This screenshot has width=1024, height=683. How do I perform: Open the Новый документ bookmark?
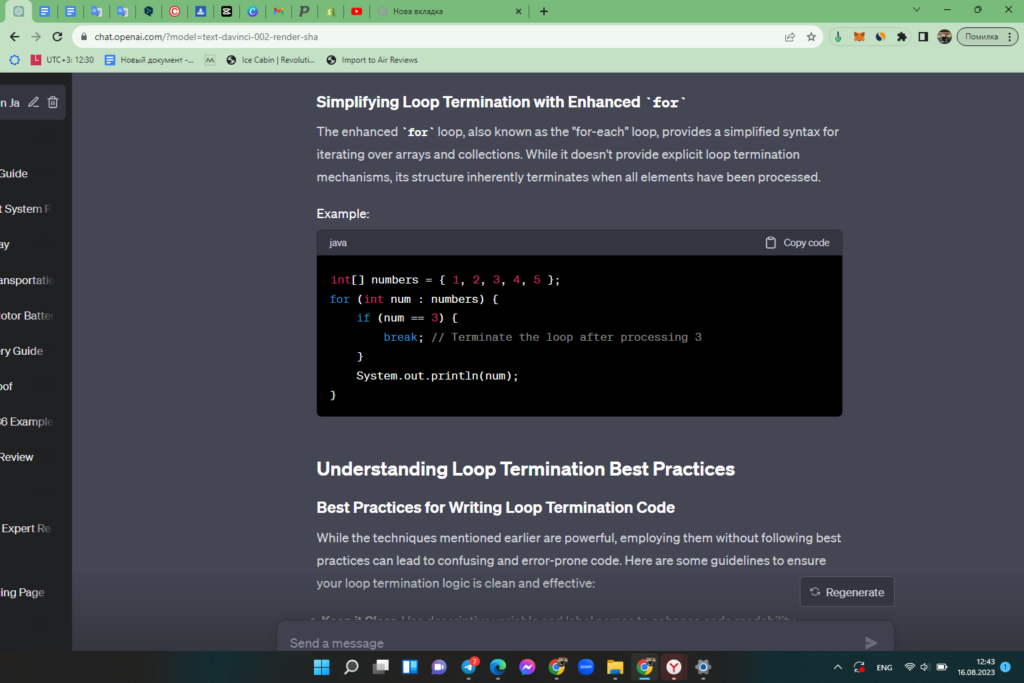149,59
